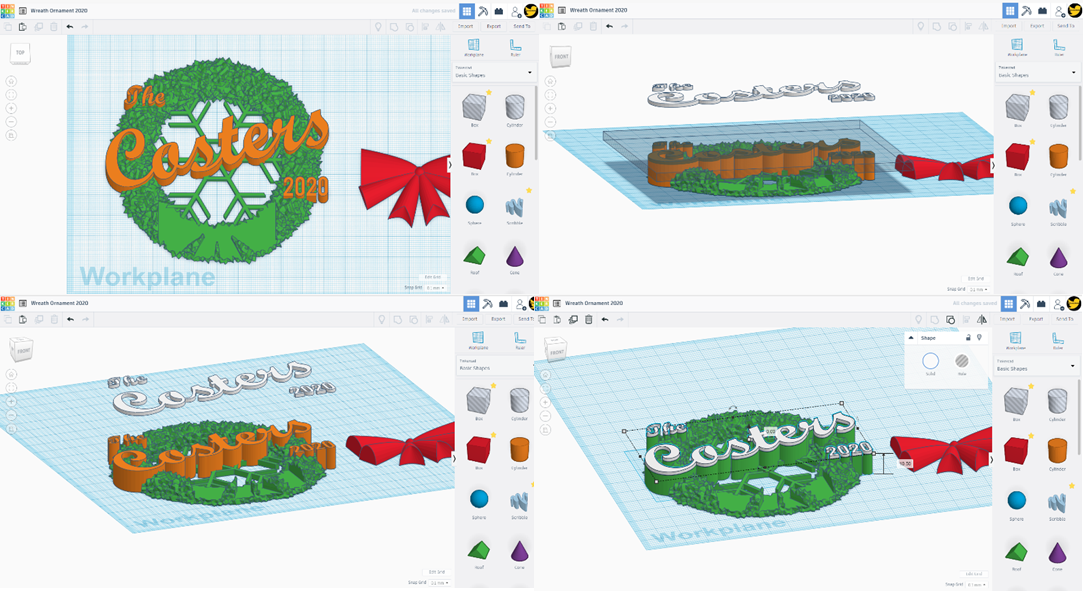
Task: Click Workplane button in bottom-right view
Action: (1015, 340)
